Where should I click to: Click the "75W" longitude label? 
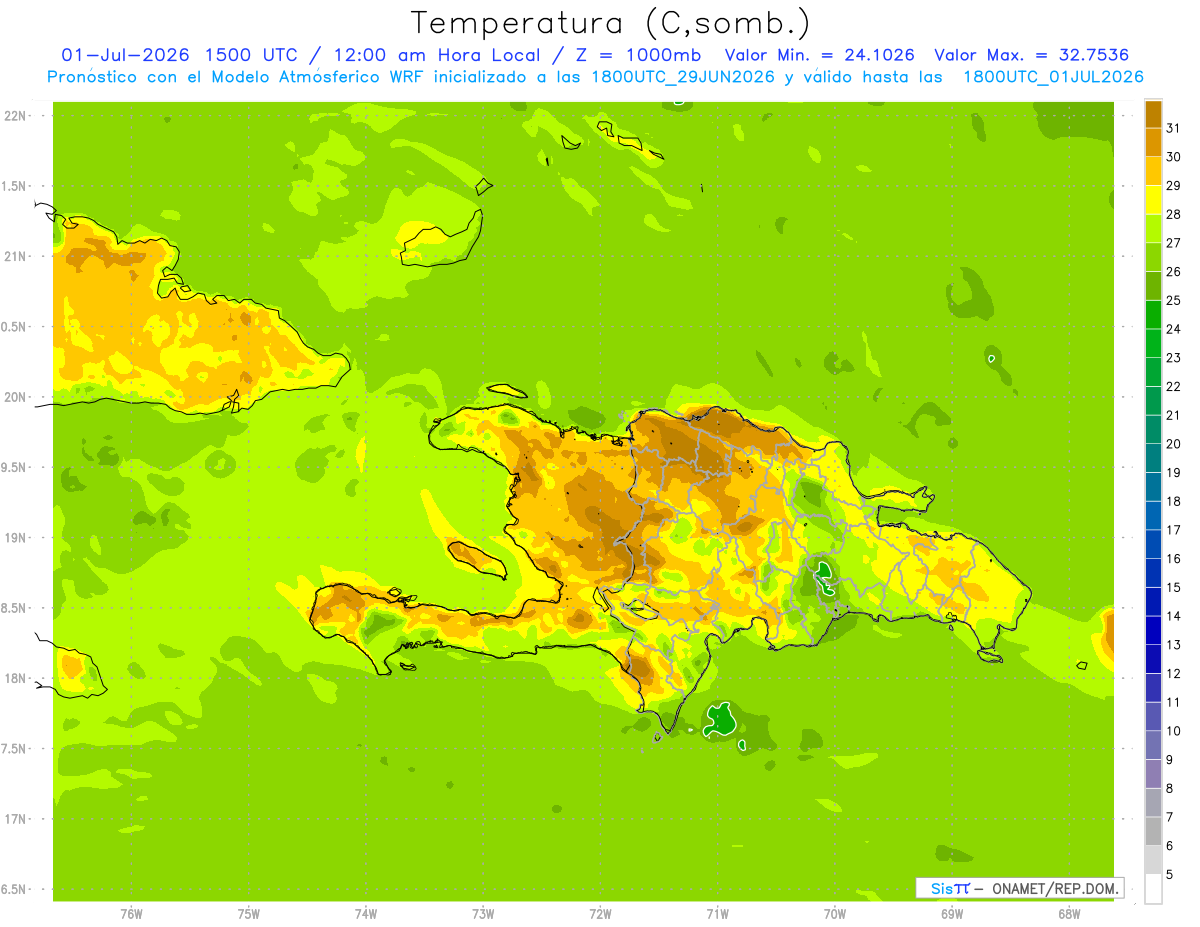pyautogui.click(x=249, y=914)
